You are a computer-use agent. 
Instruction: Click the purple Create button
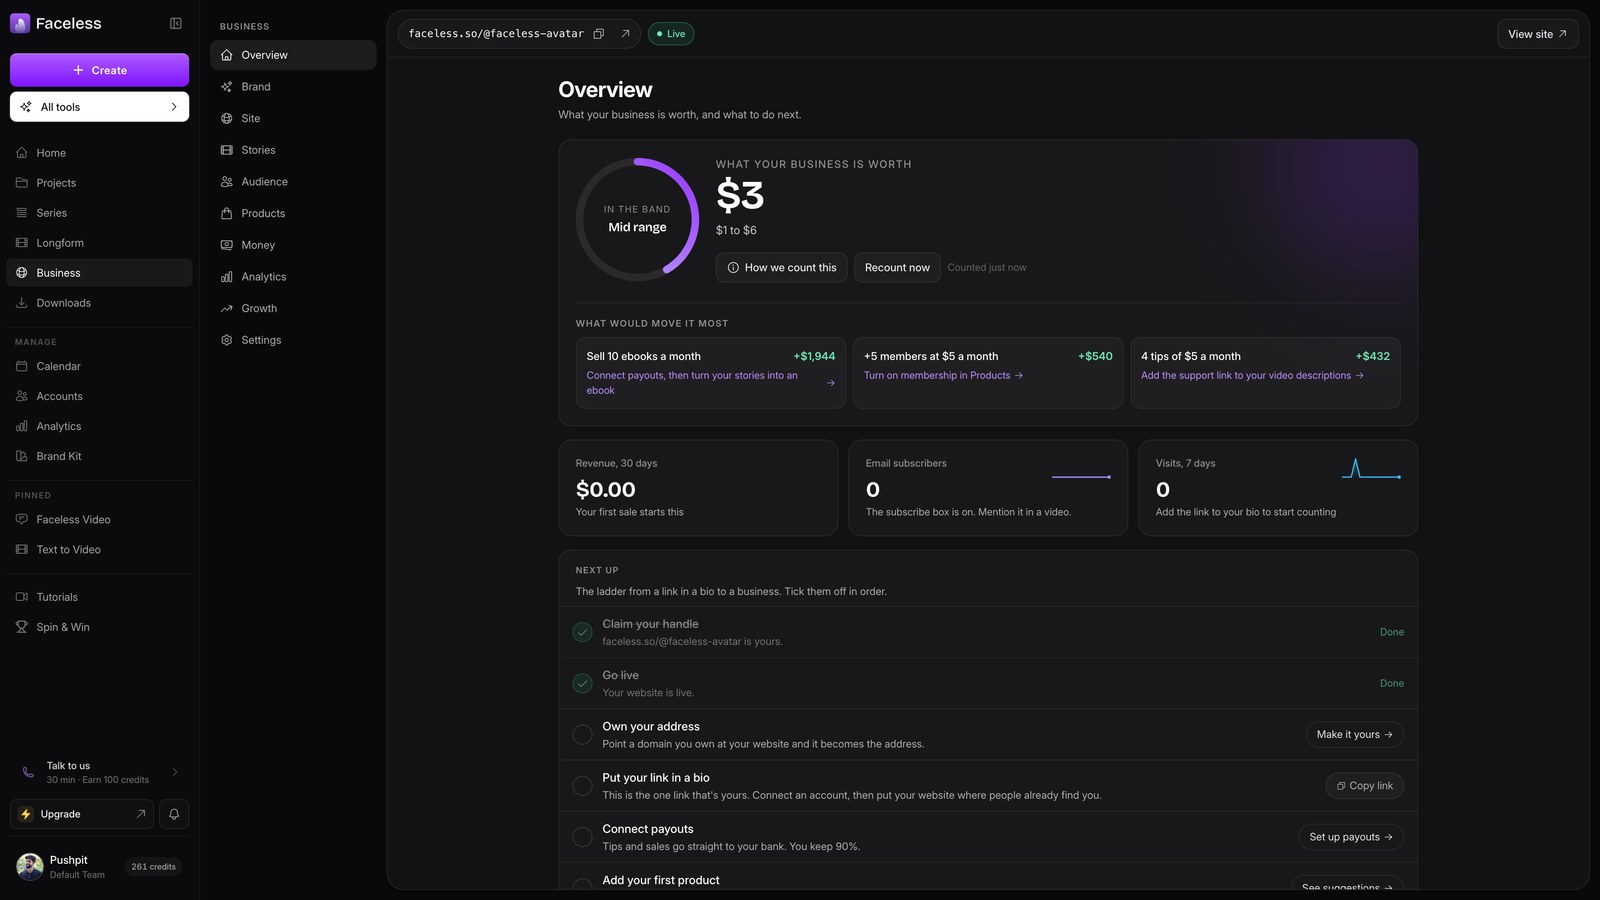99,70
